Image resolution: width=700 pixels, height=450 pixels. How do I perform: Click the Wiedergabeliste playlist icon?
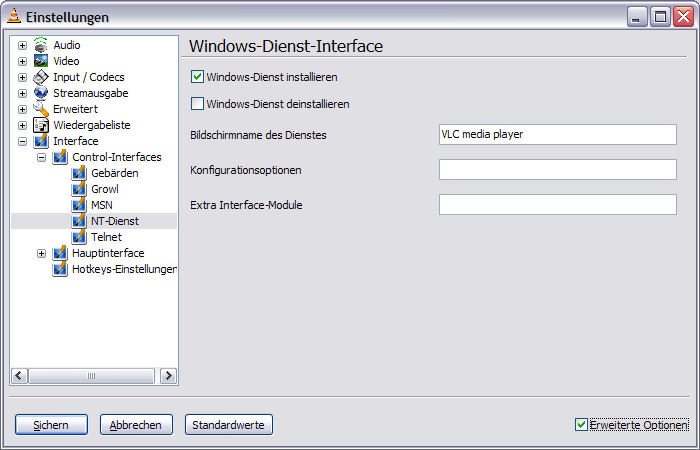pyautogui.click(x=41, y=125)
